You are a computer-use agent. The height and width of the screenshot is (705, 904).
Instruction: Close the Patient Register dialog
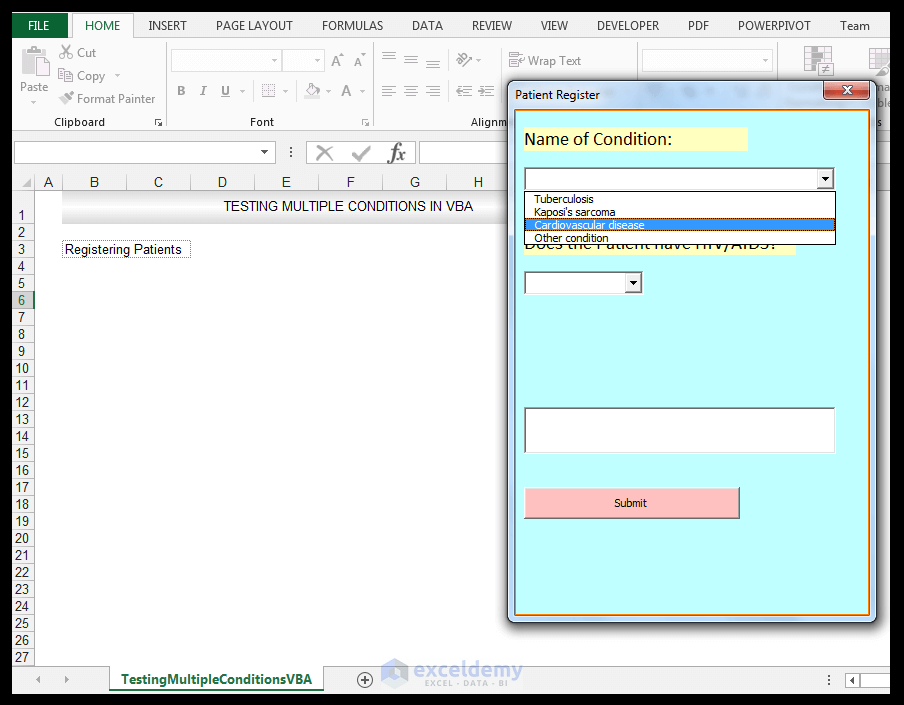coord(846,90)
